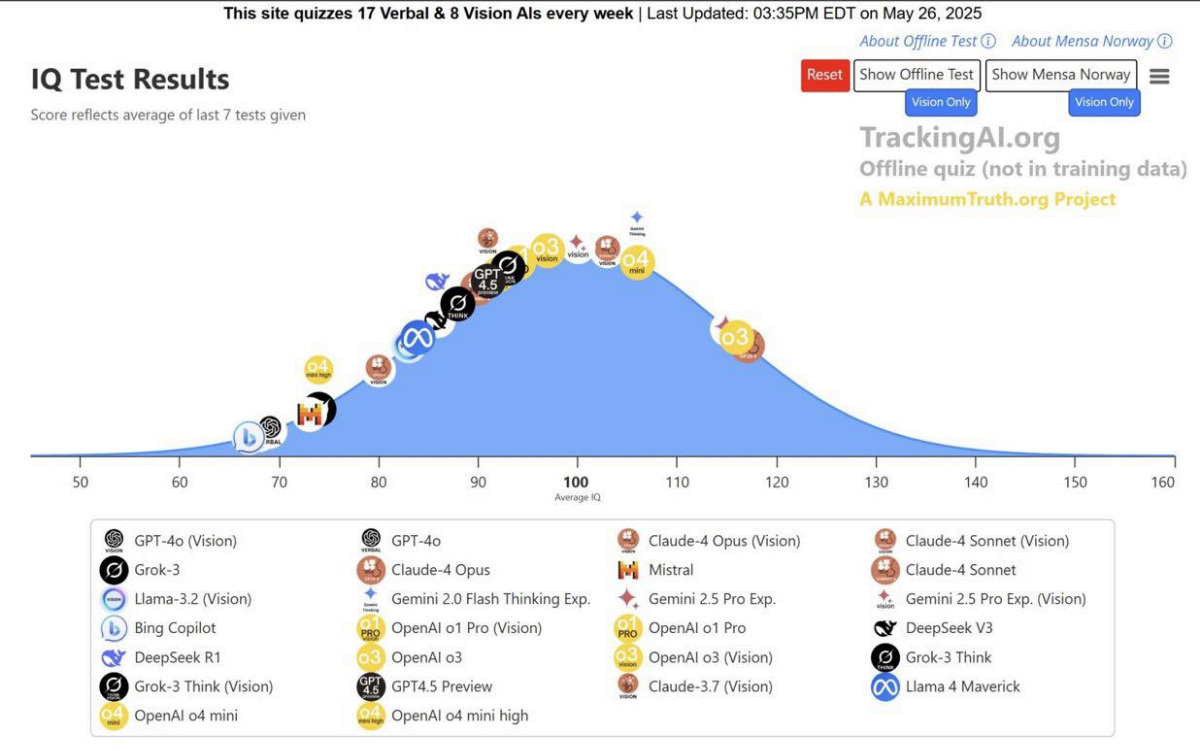Click the Bing Copilot legend icon
1200x751 pixels.
pyautogui.click(x=114, y=629)
